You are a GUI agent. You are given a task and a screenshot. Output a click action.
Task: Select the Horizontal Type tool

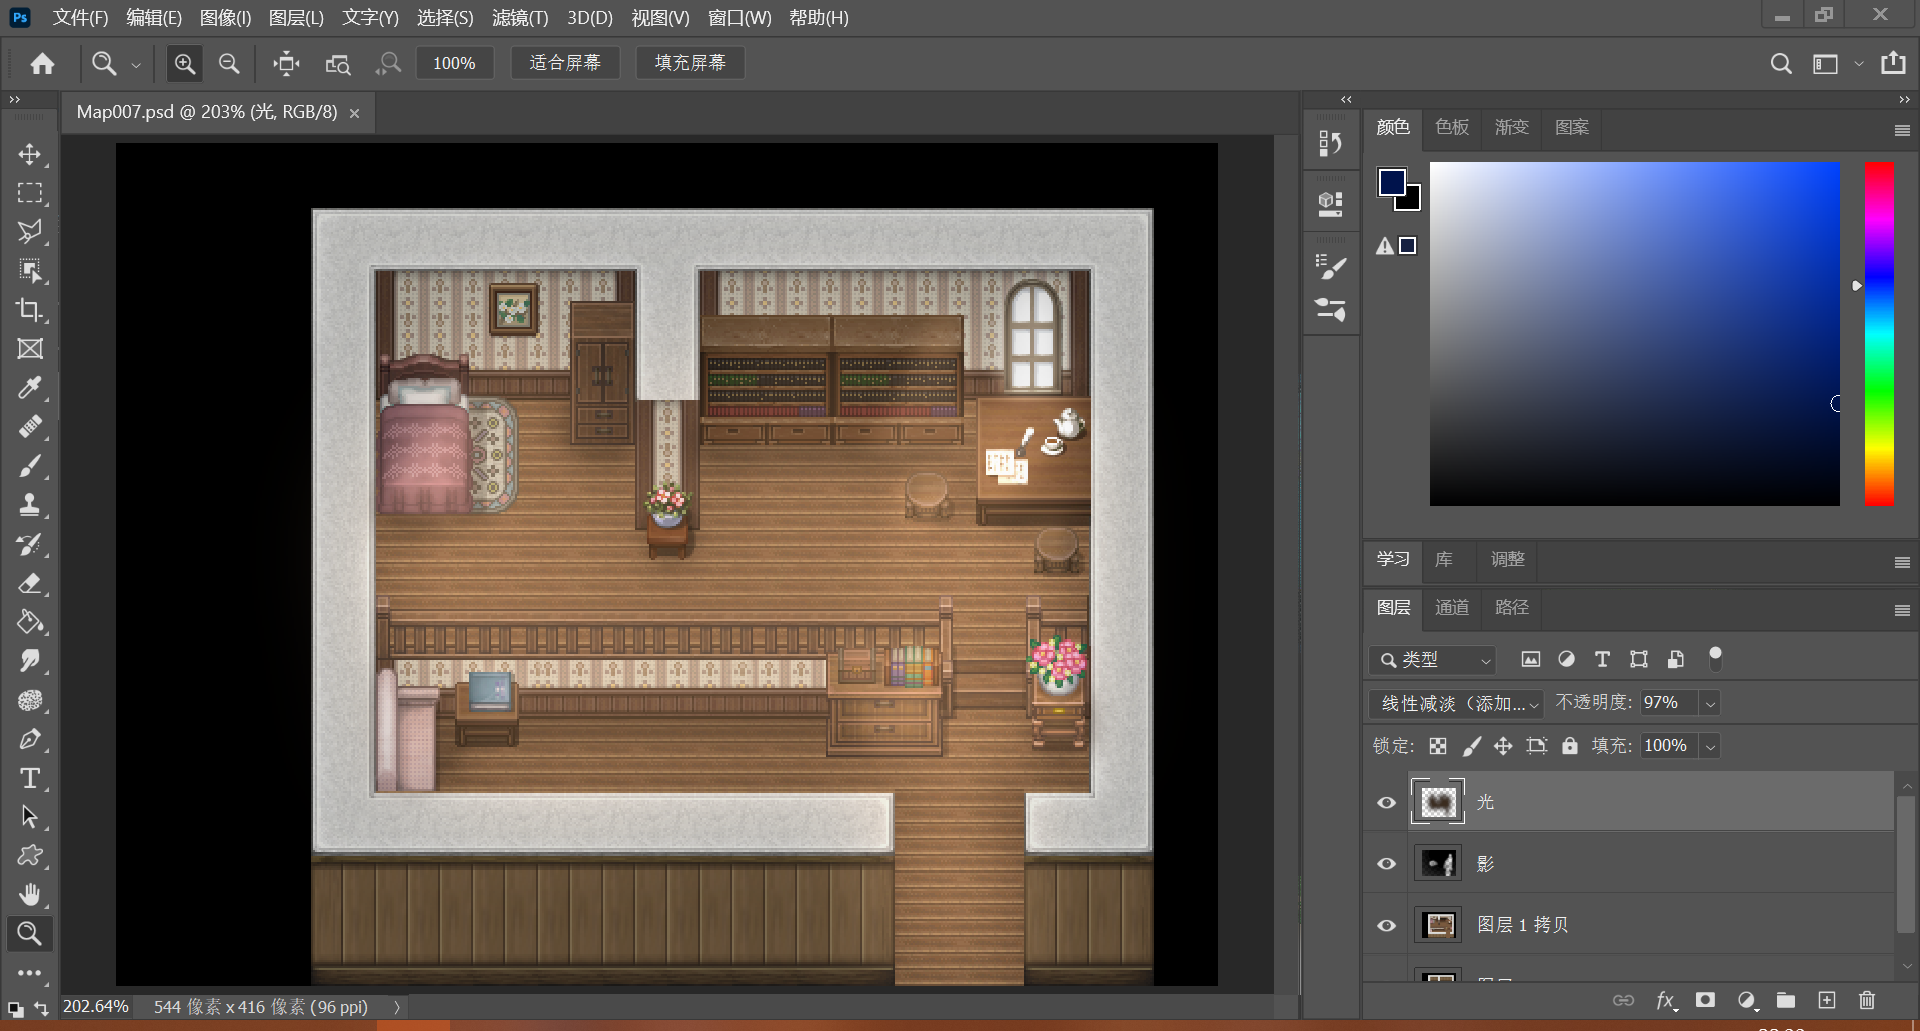(x=30, y=778)
